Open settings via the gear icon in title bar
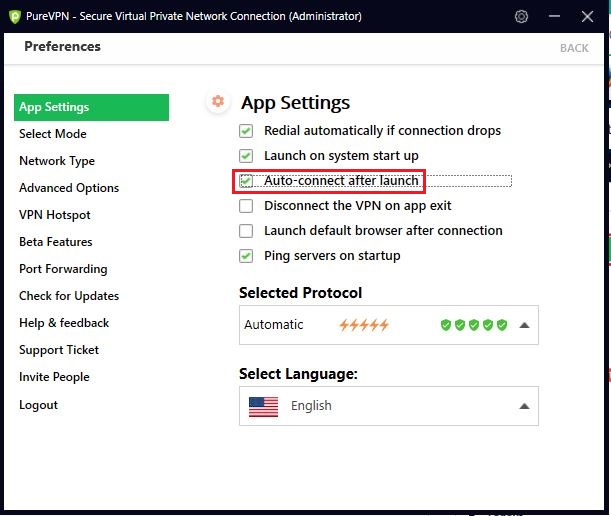 (521, 16)
